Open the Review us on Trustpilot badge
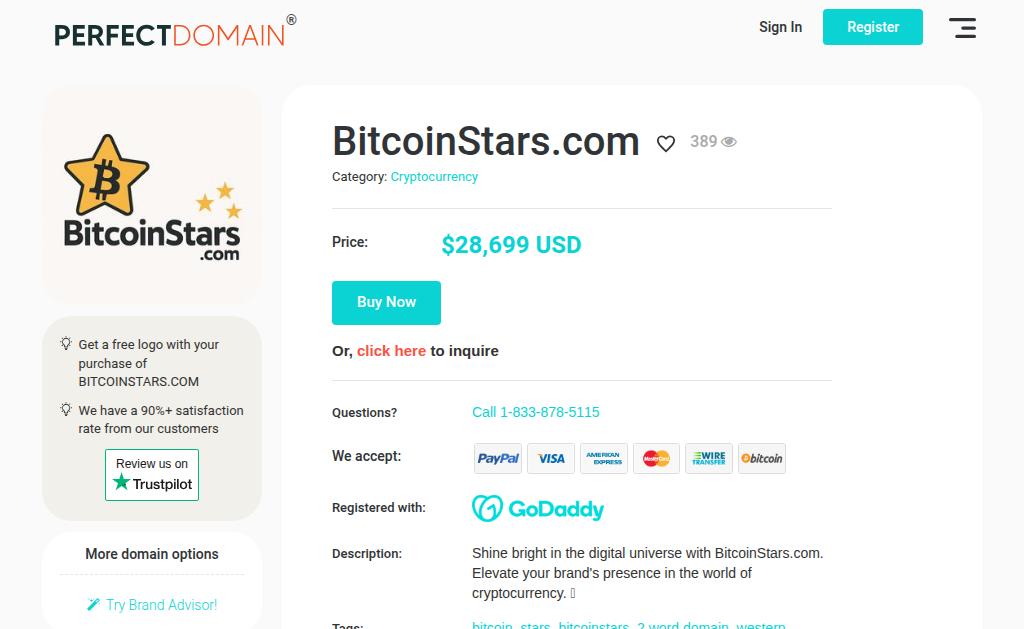Viewport: 1024px width, 629px height. 152,475
